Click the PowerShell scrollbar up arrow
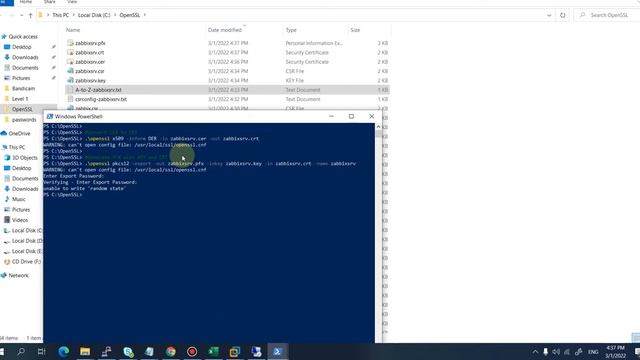This screenshot has width=640, height=360. 378,127
